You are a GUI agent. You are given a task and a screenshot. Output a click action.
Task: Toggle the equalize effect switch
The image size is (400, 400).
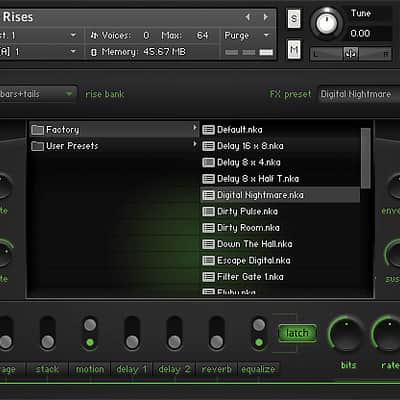coord(259,333)
